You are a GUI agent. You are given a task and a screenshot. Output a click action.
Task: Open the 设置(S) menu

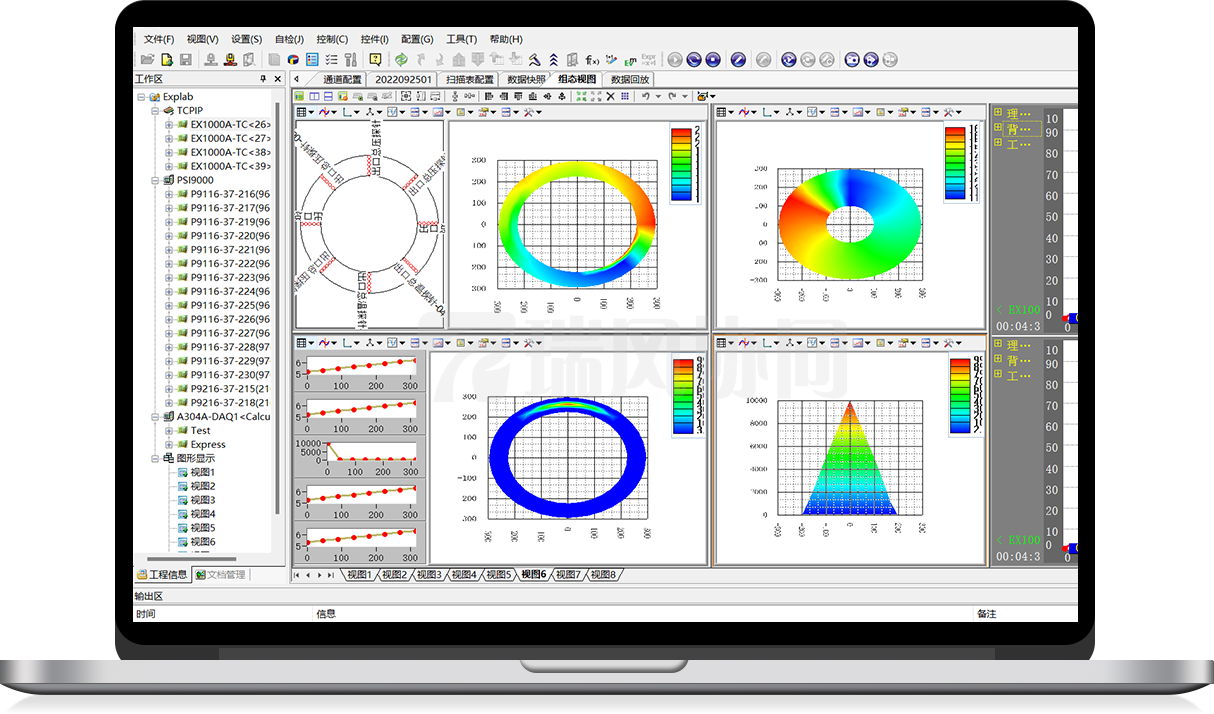point(246,39)
